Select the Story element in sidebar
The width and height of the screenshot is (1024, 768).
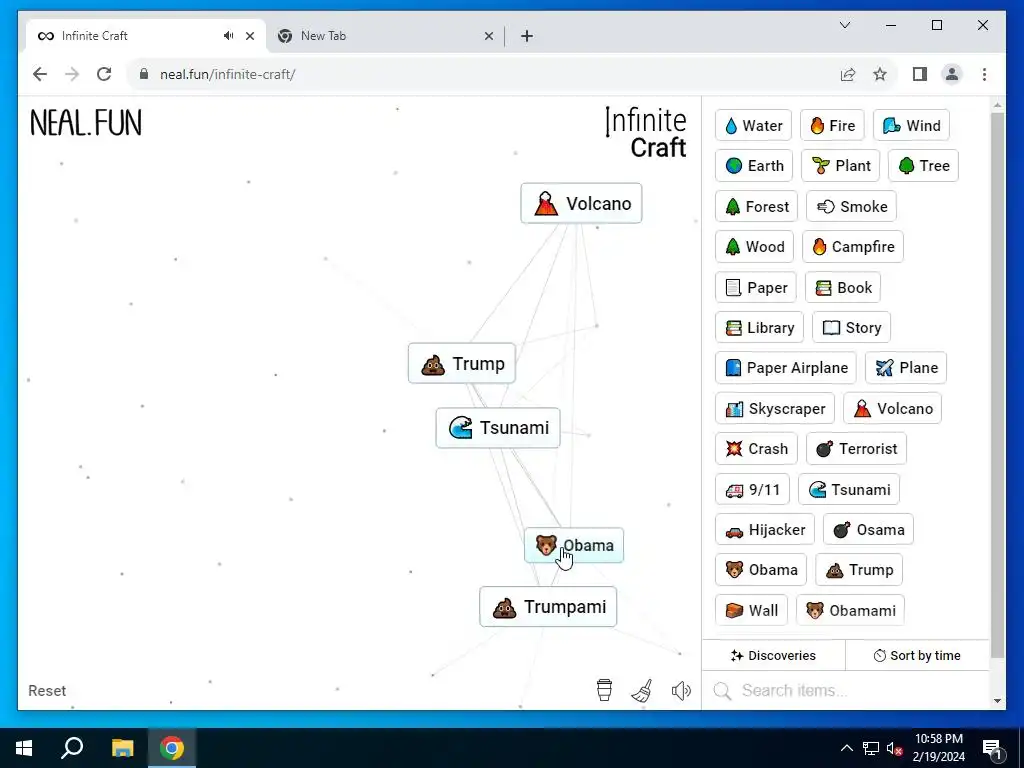851,328
